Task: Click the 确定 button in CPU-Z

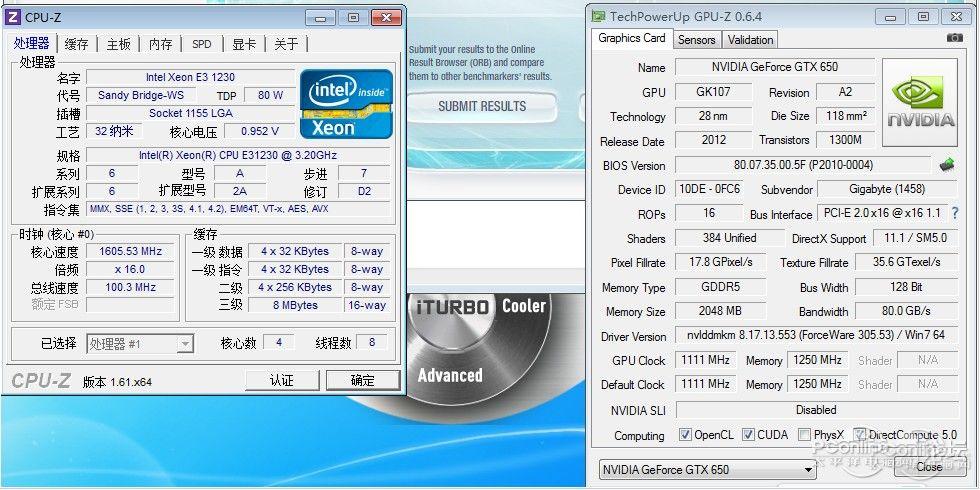Action: tap(363, 380)
